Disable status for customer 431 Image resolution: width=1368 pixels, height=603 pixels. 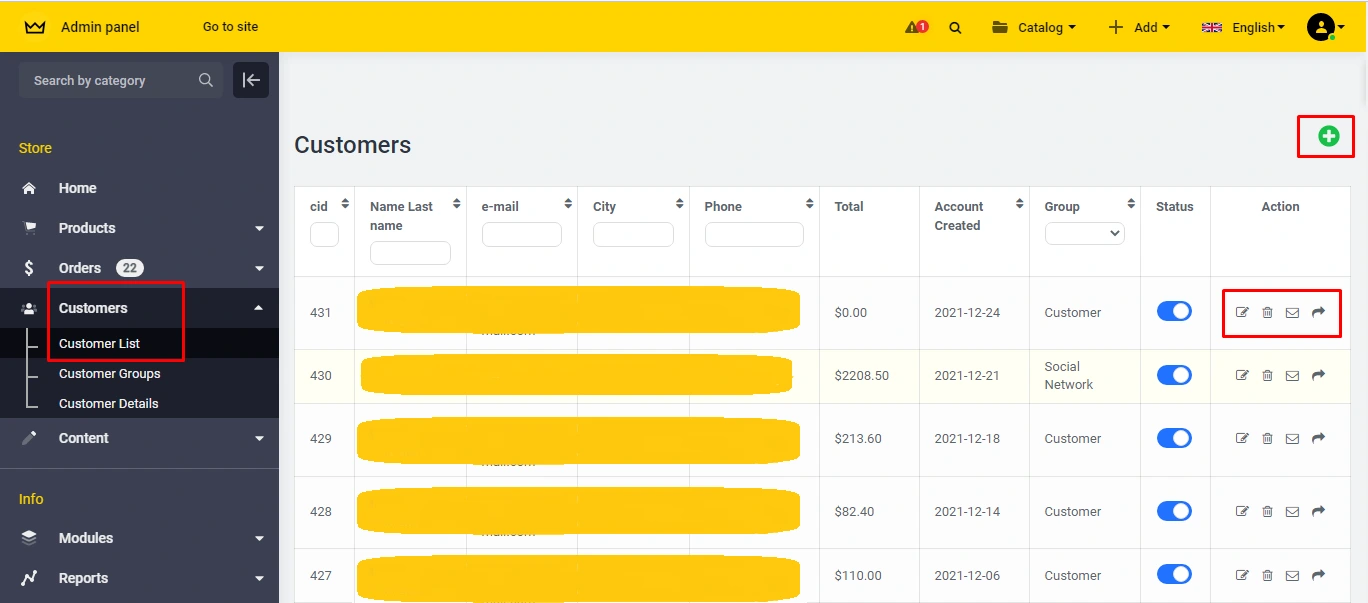point(1174,311)
